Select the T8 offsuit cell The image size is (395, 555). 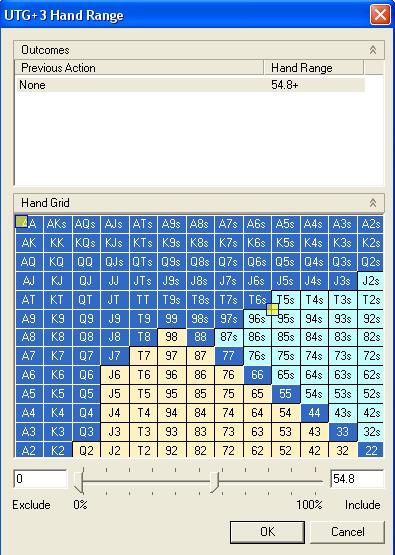tap(143, 338)
